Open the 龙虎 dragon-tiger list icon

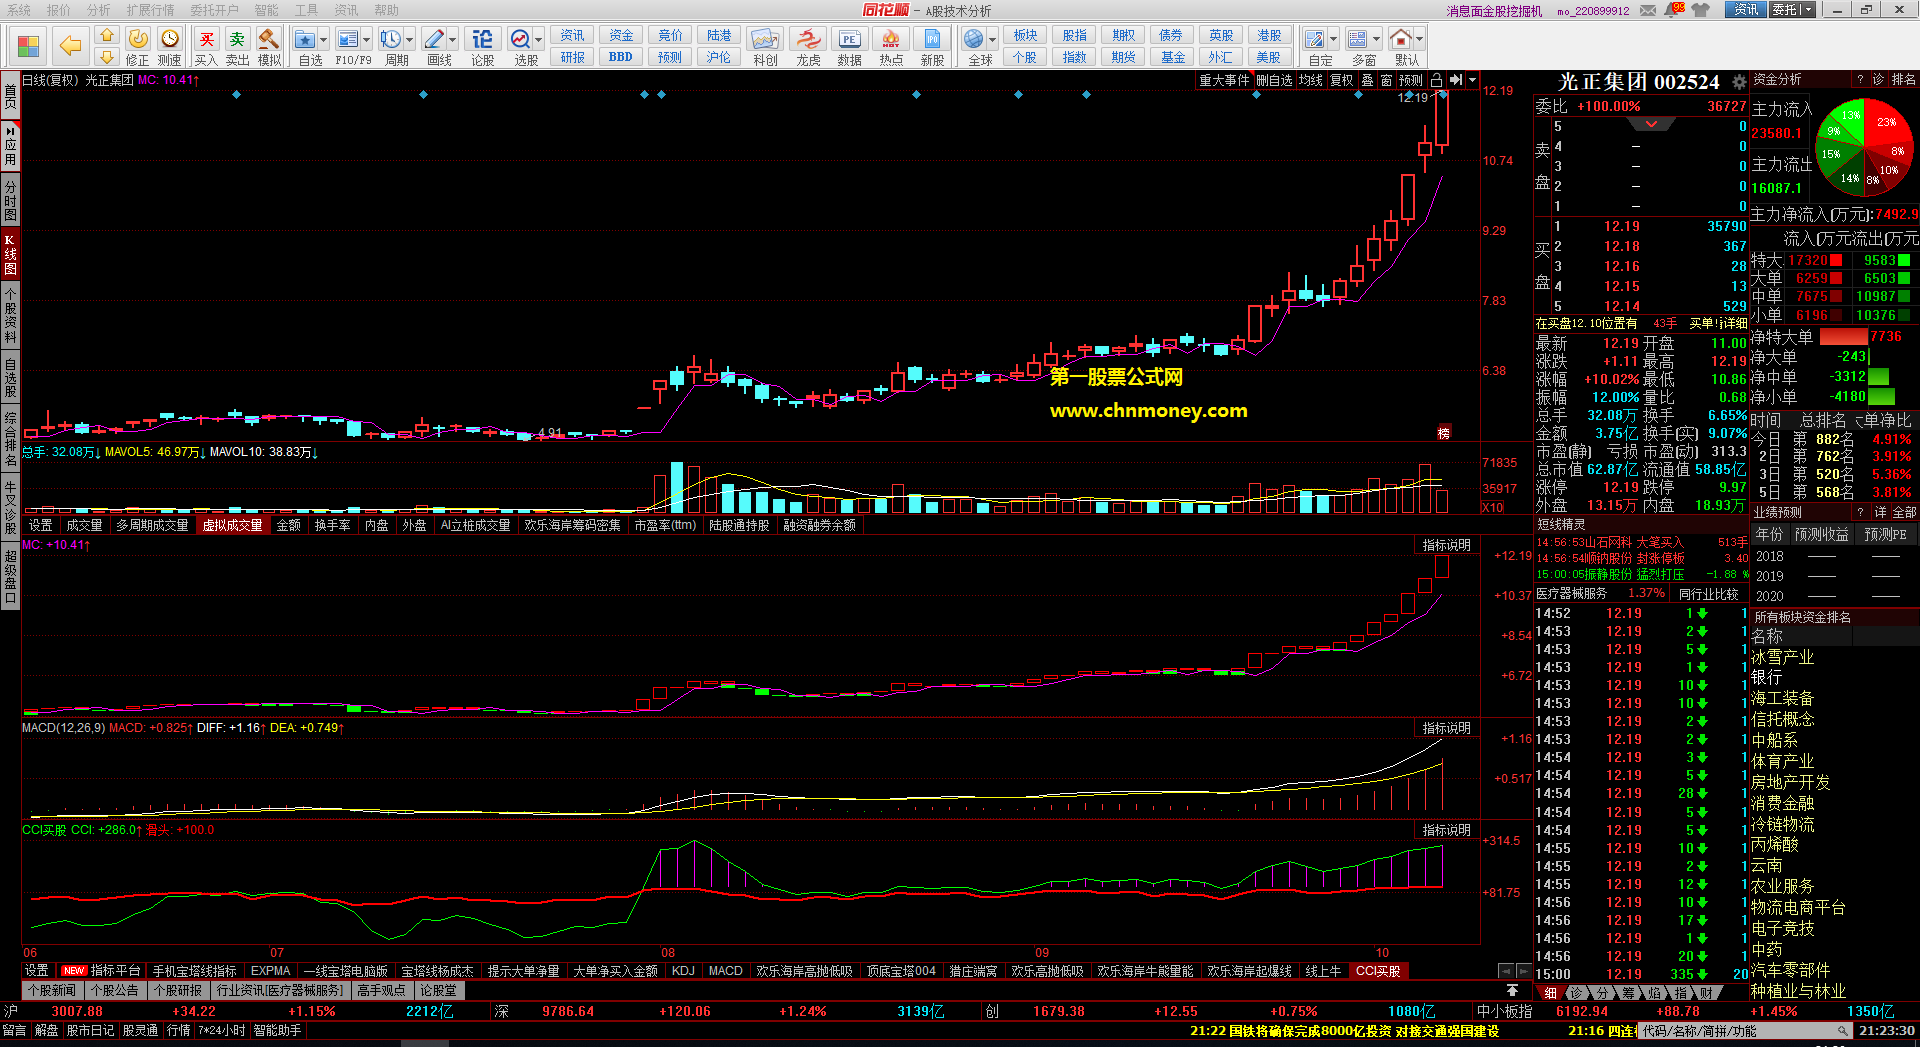coord(808,46)
